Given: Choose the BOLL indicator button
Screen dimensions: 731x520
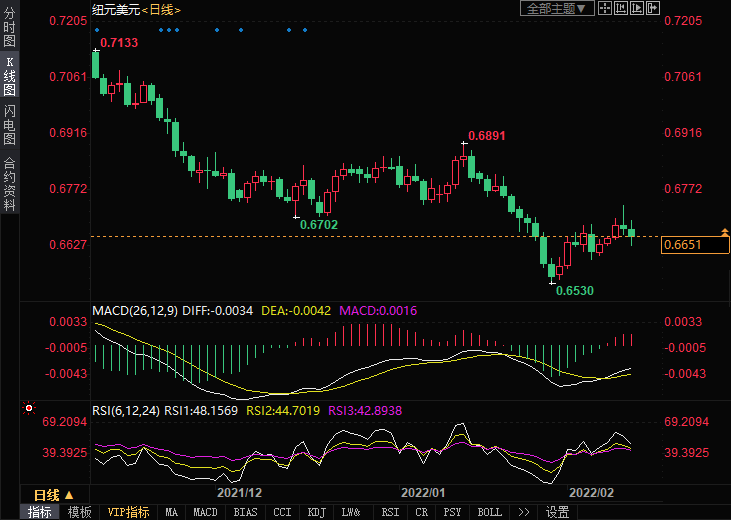Looking at the screenshot, I should (x=489, y=512).
